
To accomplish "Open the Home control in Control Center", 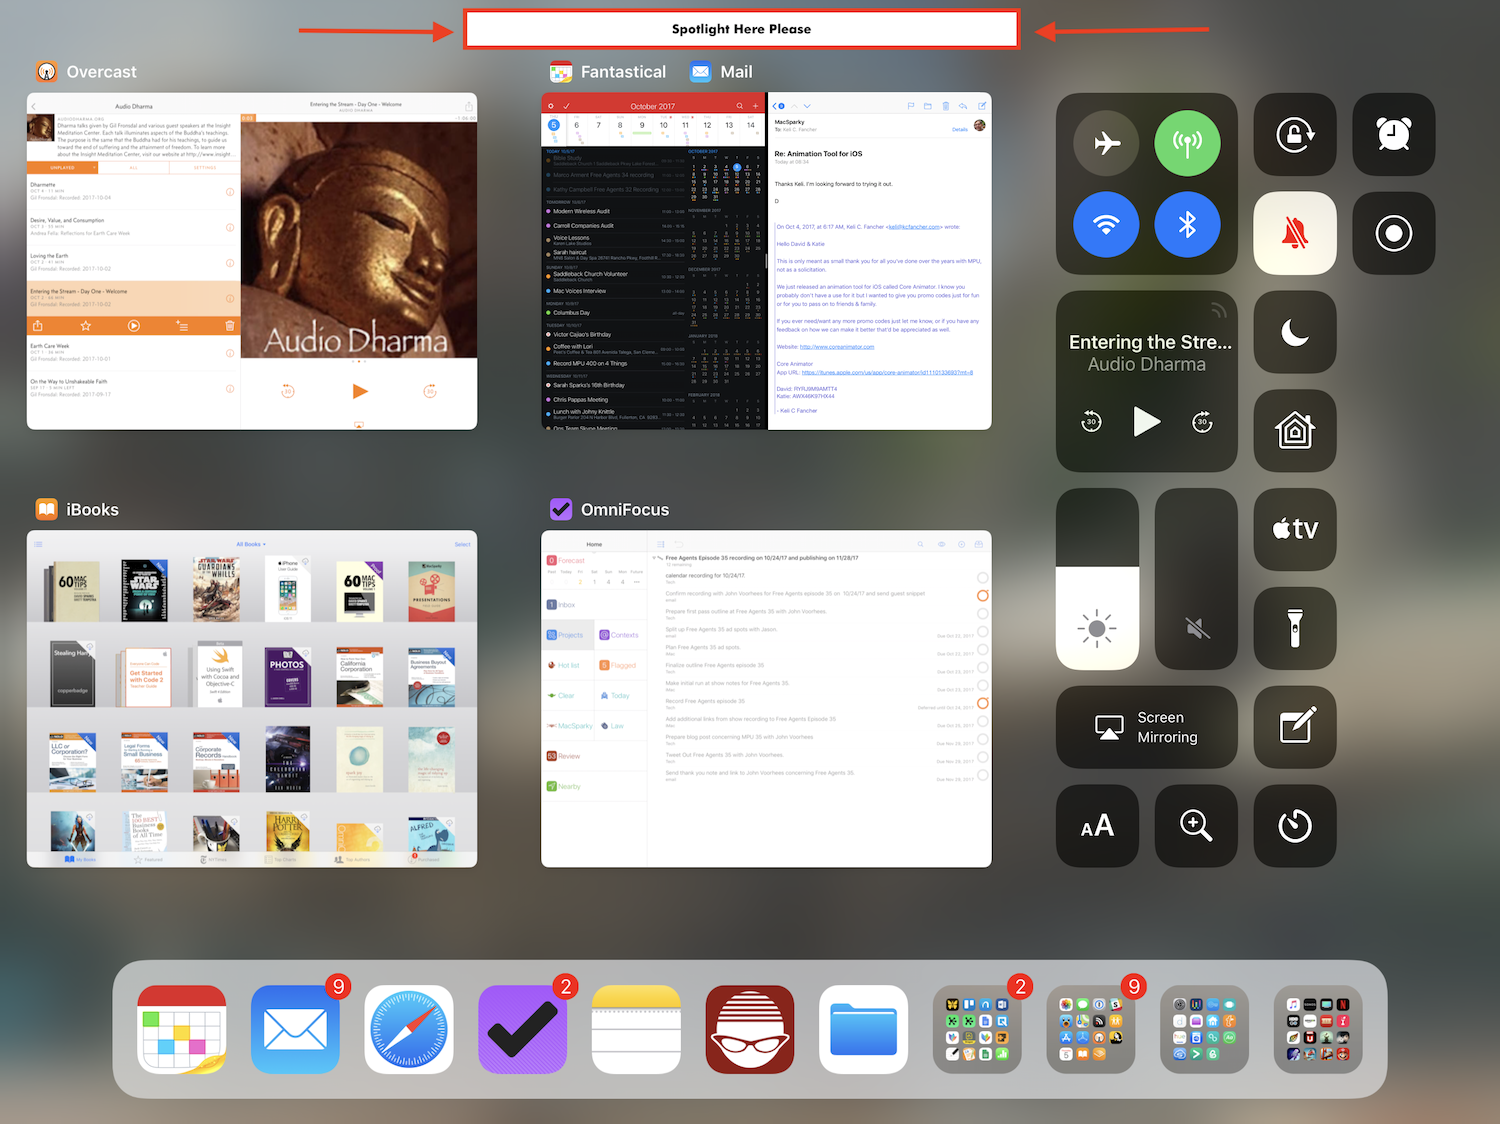I will [1295, 431].
